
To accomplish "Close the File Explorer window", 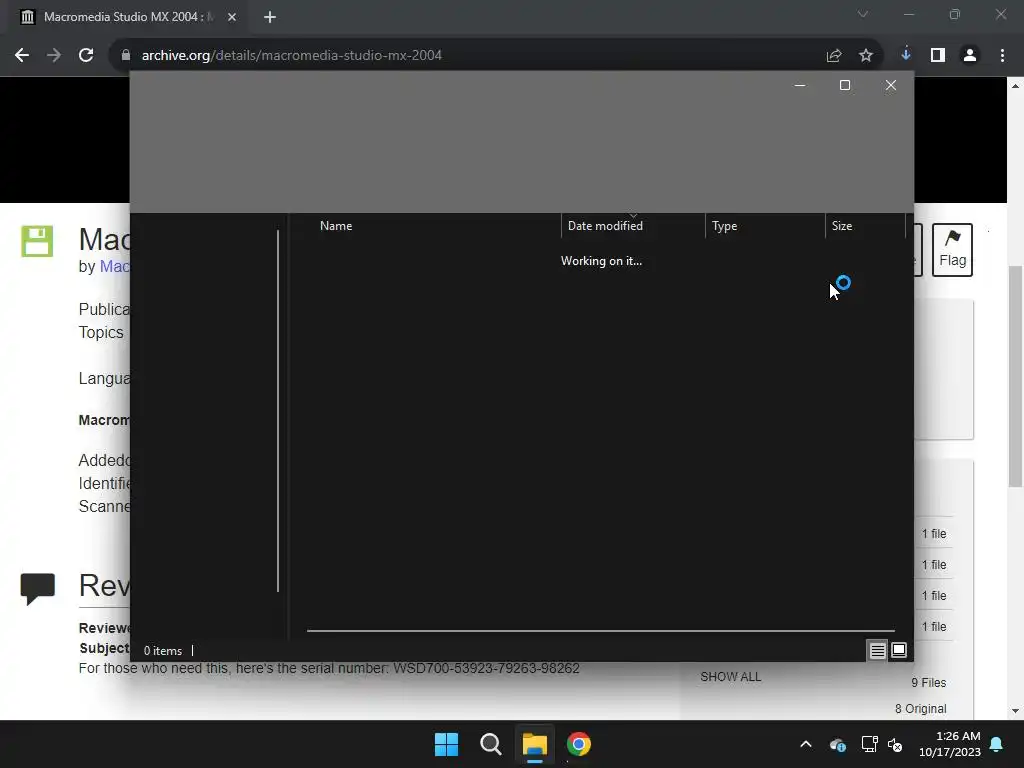I will coord(891,86).
